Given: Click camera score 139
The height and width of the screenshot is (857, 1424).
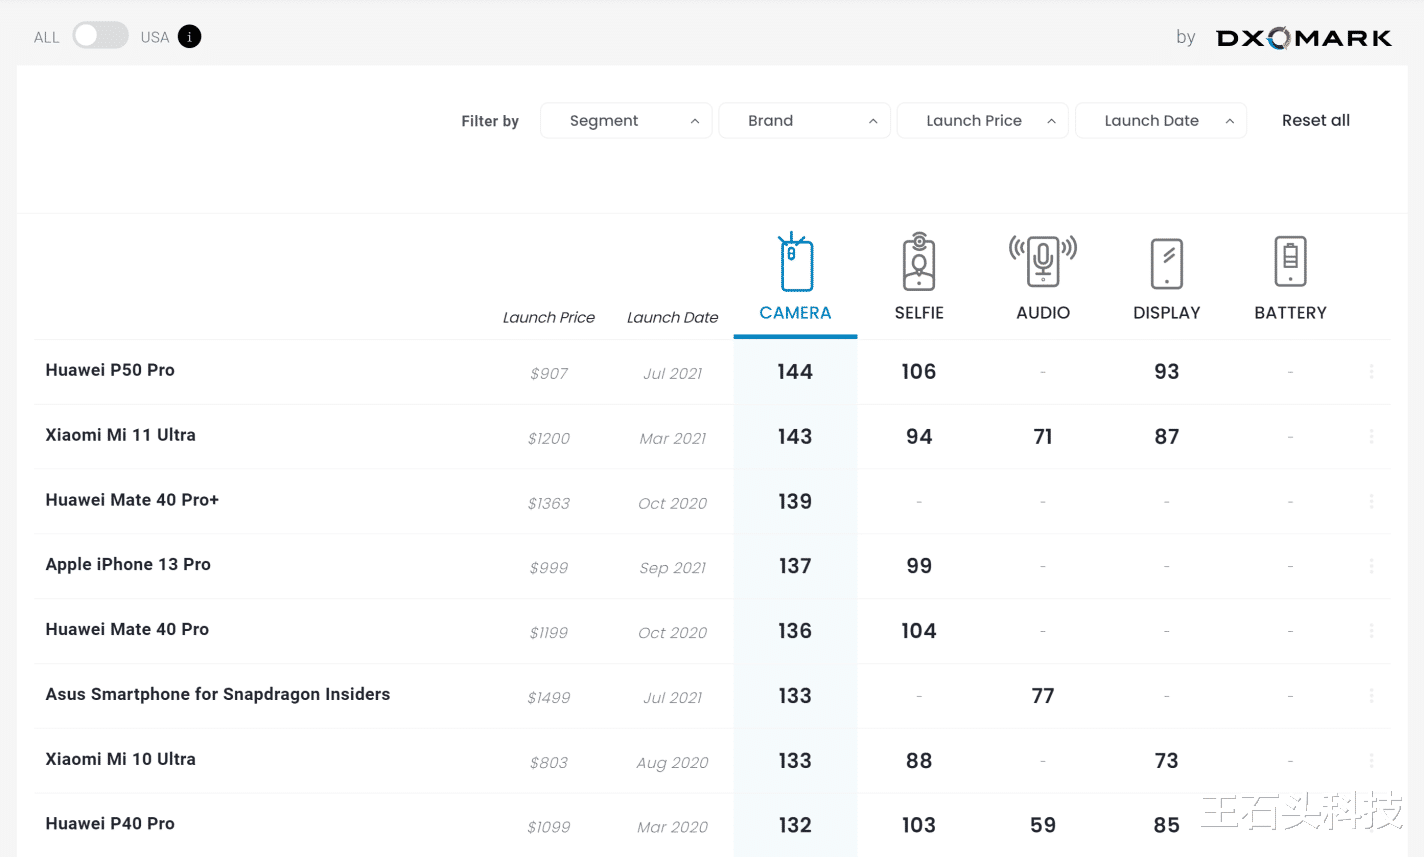Looking at the screenshot, I should [795, 502].
